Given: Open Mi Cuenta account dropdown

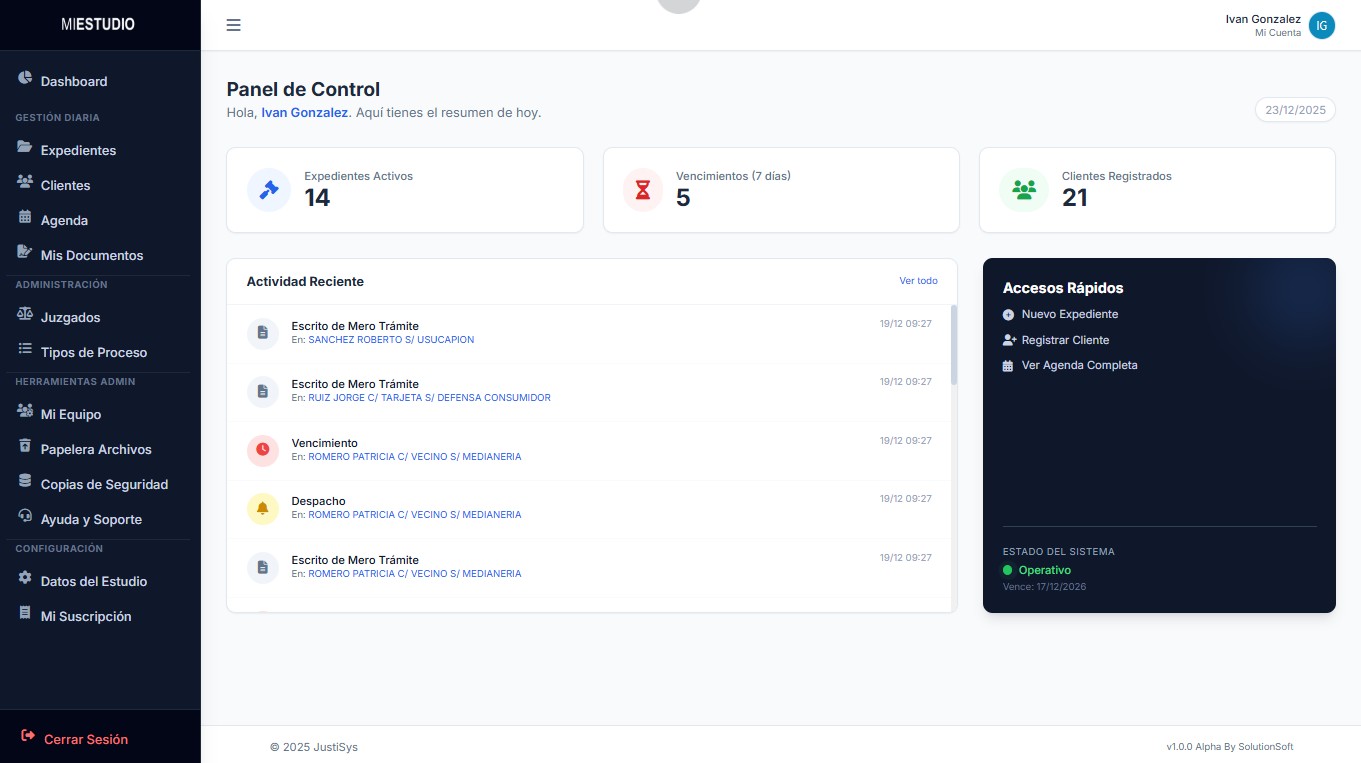Looking at the screenshot, I should pos(1277,33).
